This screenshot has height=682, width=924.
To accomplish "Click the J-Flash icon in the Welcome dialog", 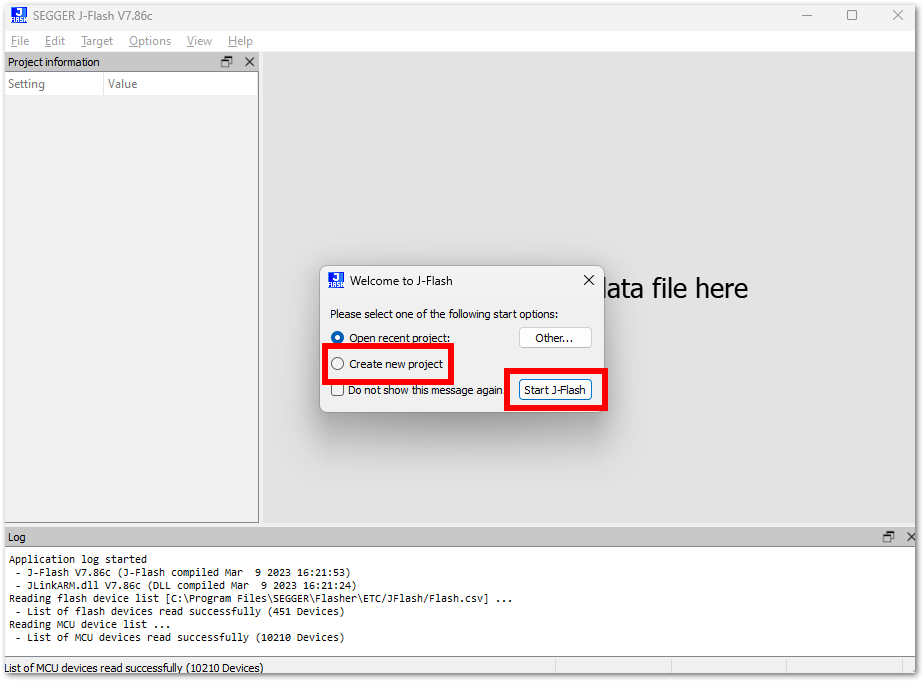I will [x=336, y=281].
